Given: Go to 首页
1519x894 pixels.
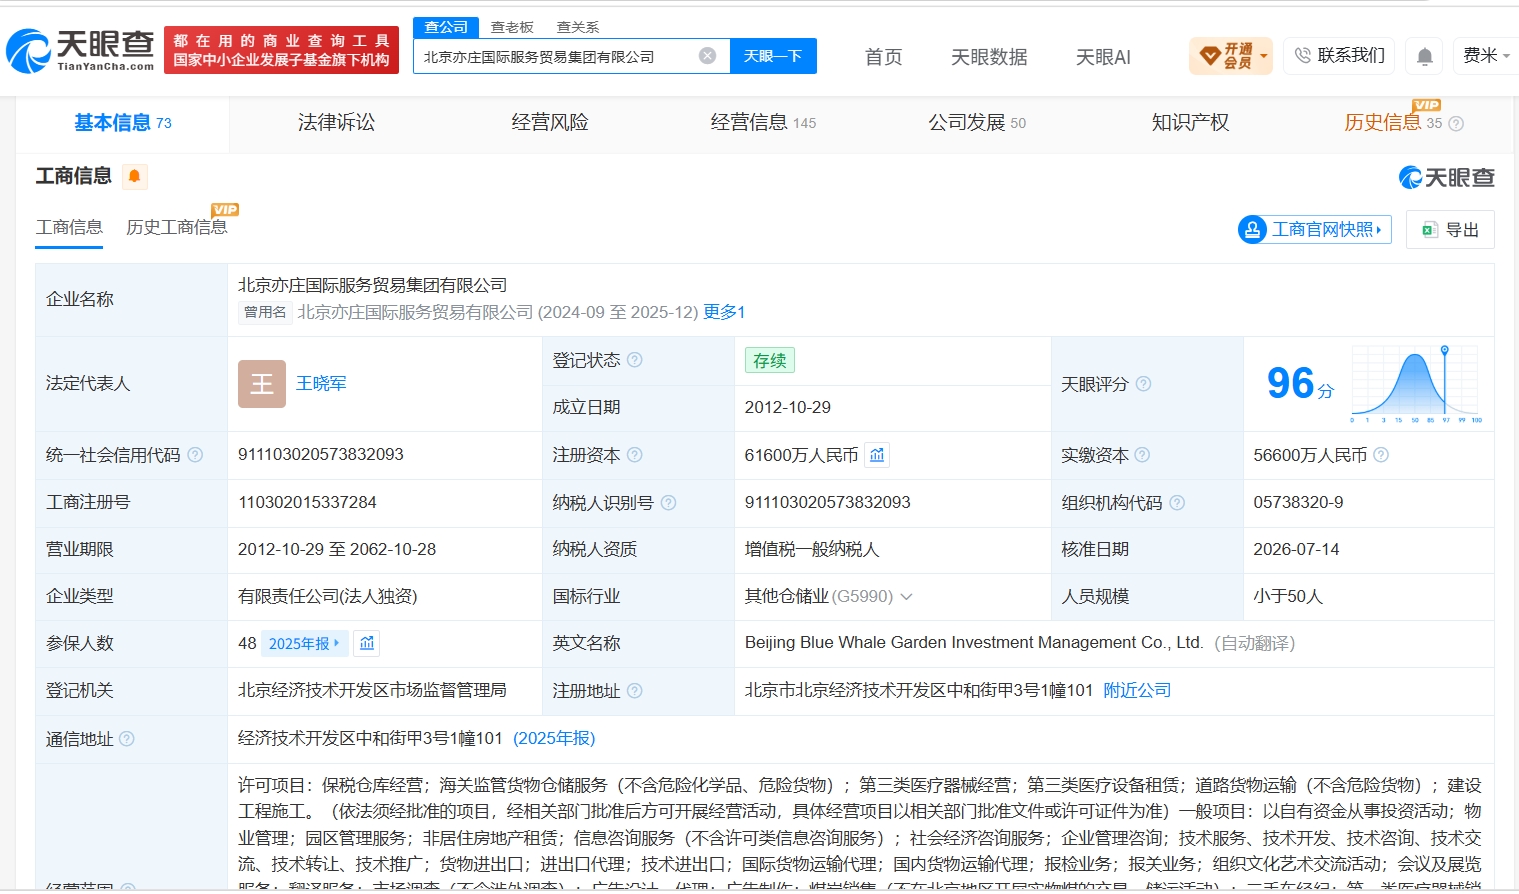Looking at the screenshot, I should [883, 57].
